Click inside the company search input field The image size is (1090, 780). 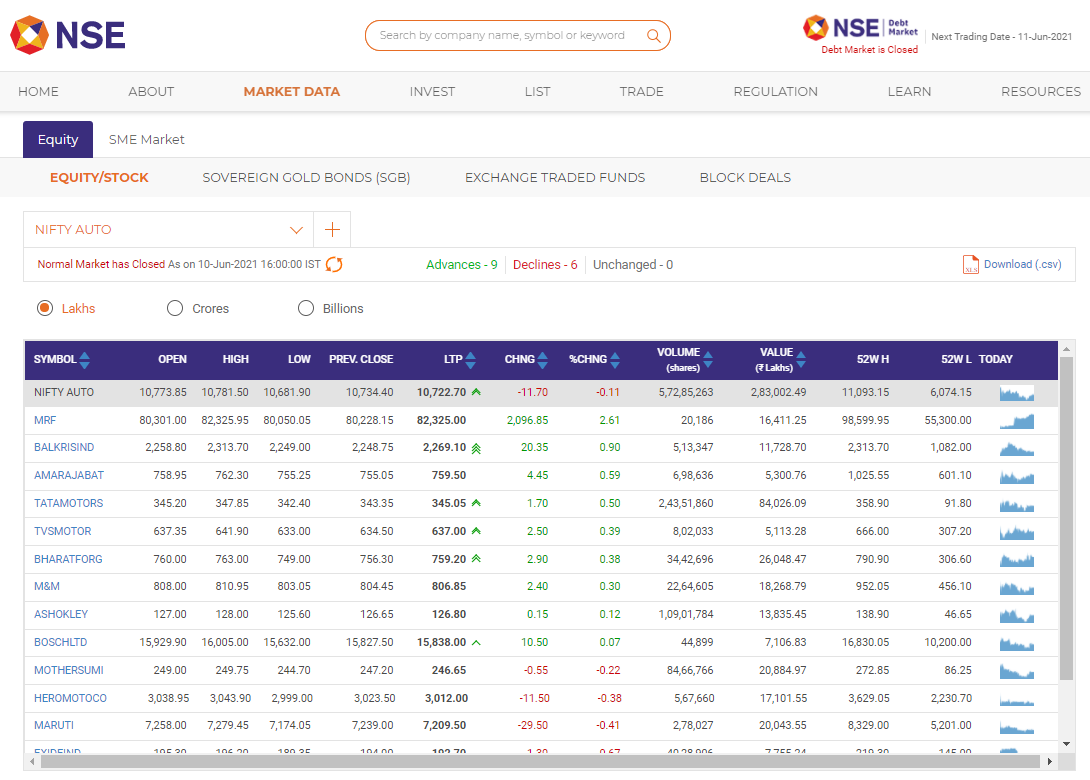[x=500, y=35]
